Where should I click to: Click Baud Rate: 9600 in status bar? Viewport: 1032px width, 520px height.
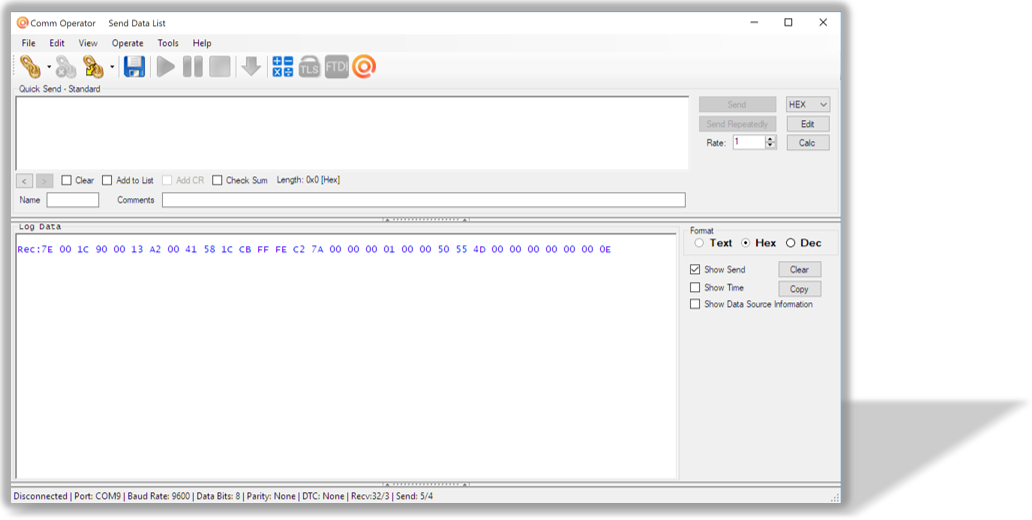click(x=158, y=496)
